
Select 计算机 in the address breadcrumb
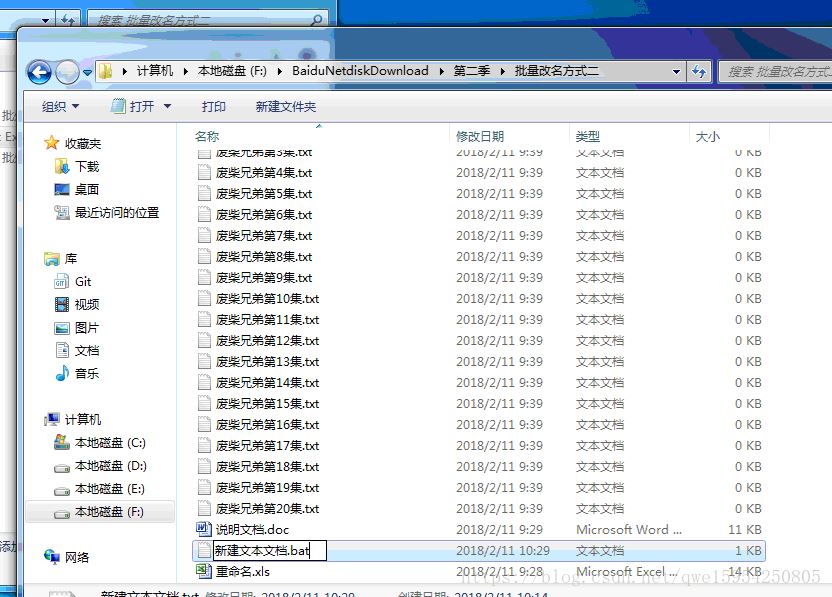(154, 71)
